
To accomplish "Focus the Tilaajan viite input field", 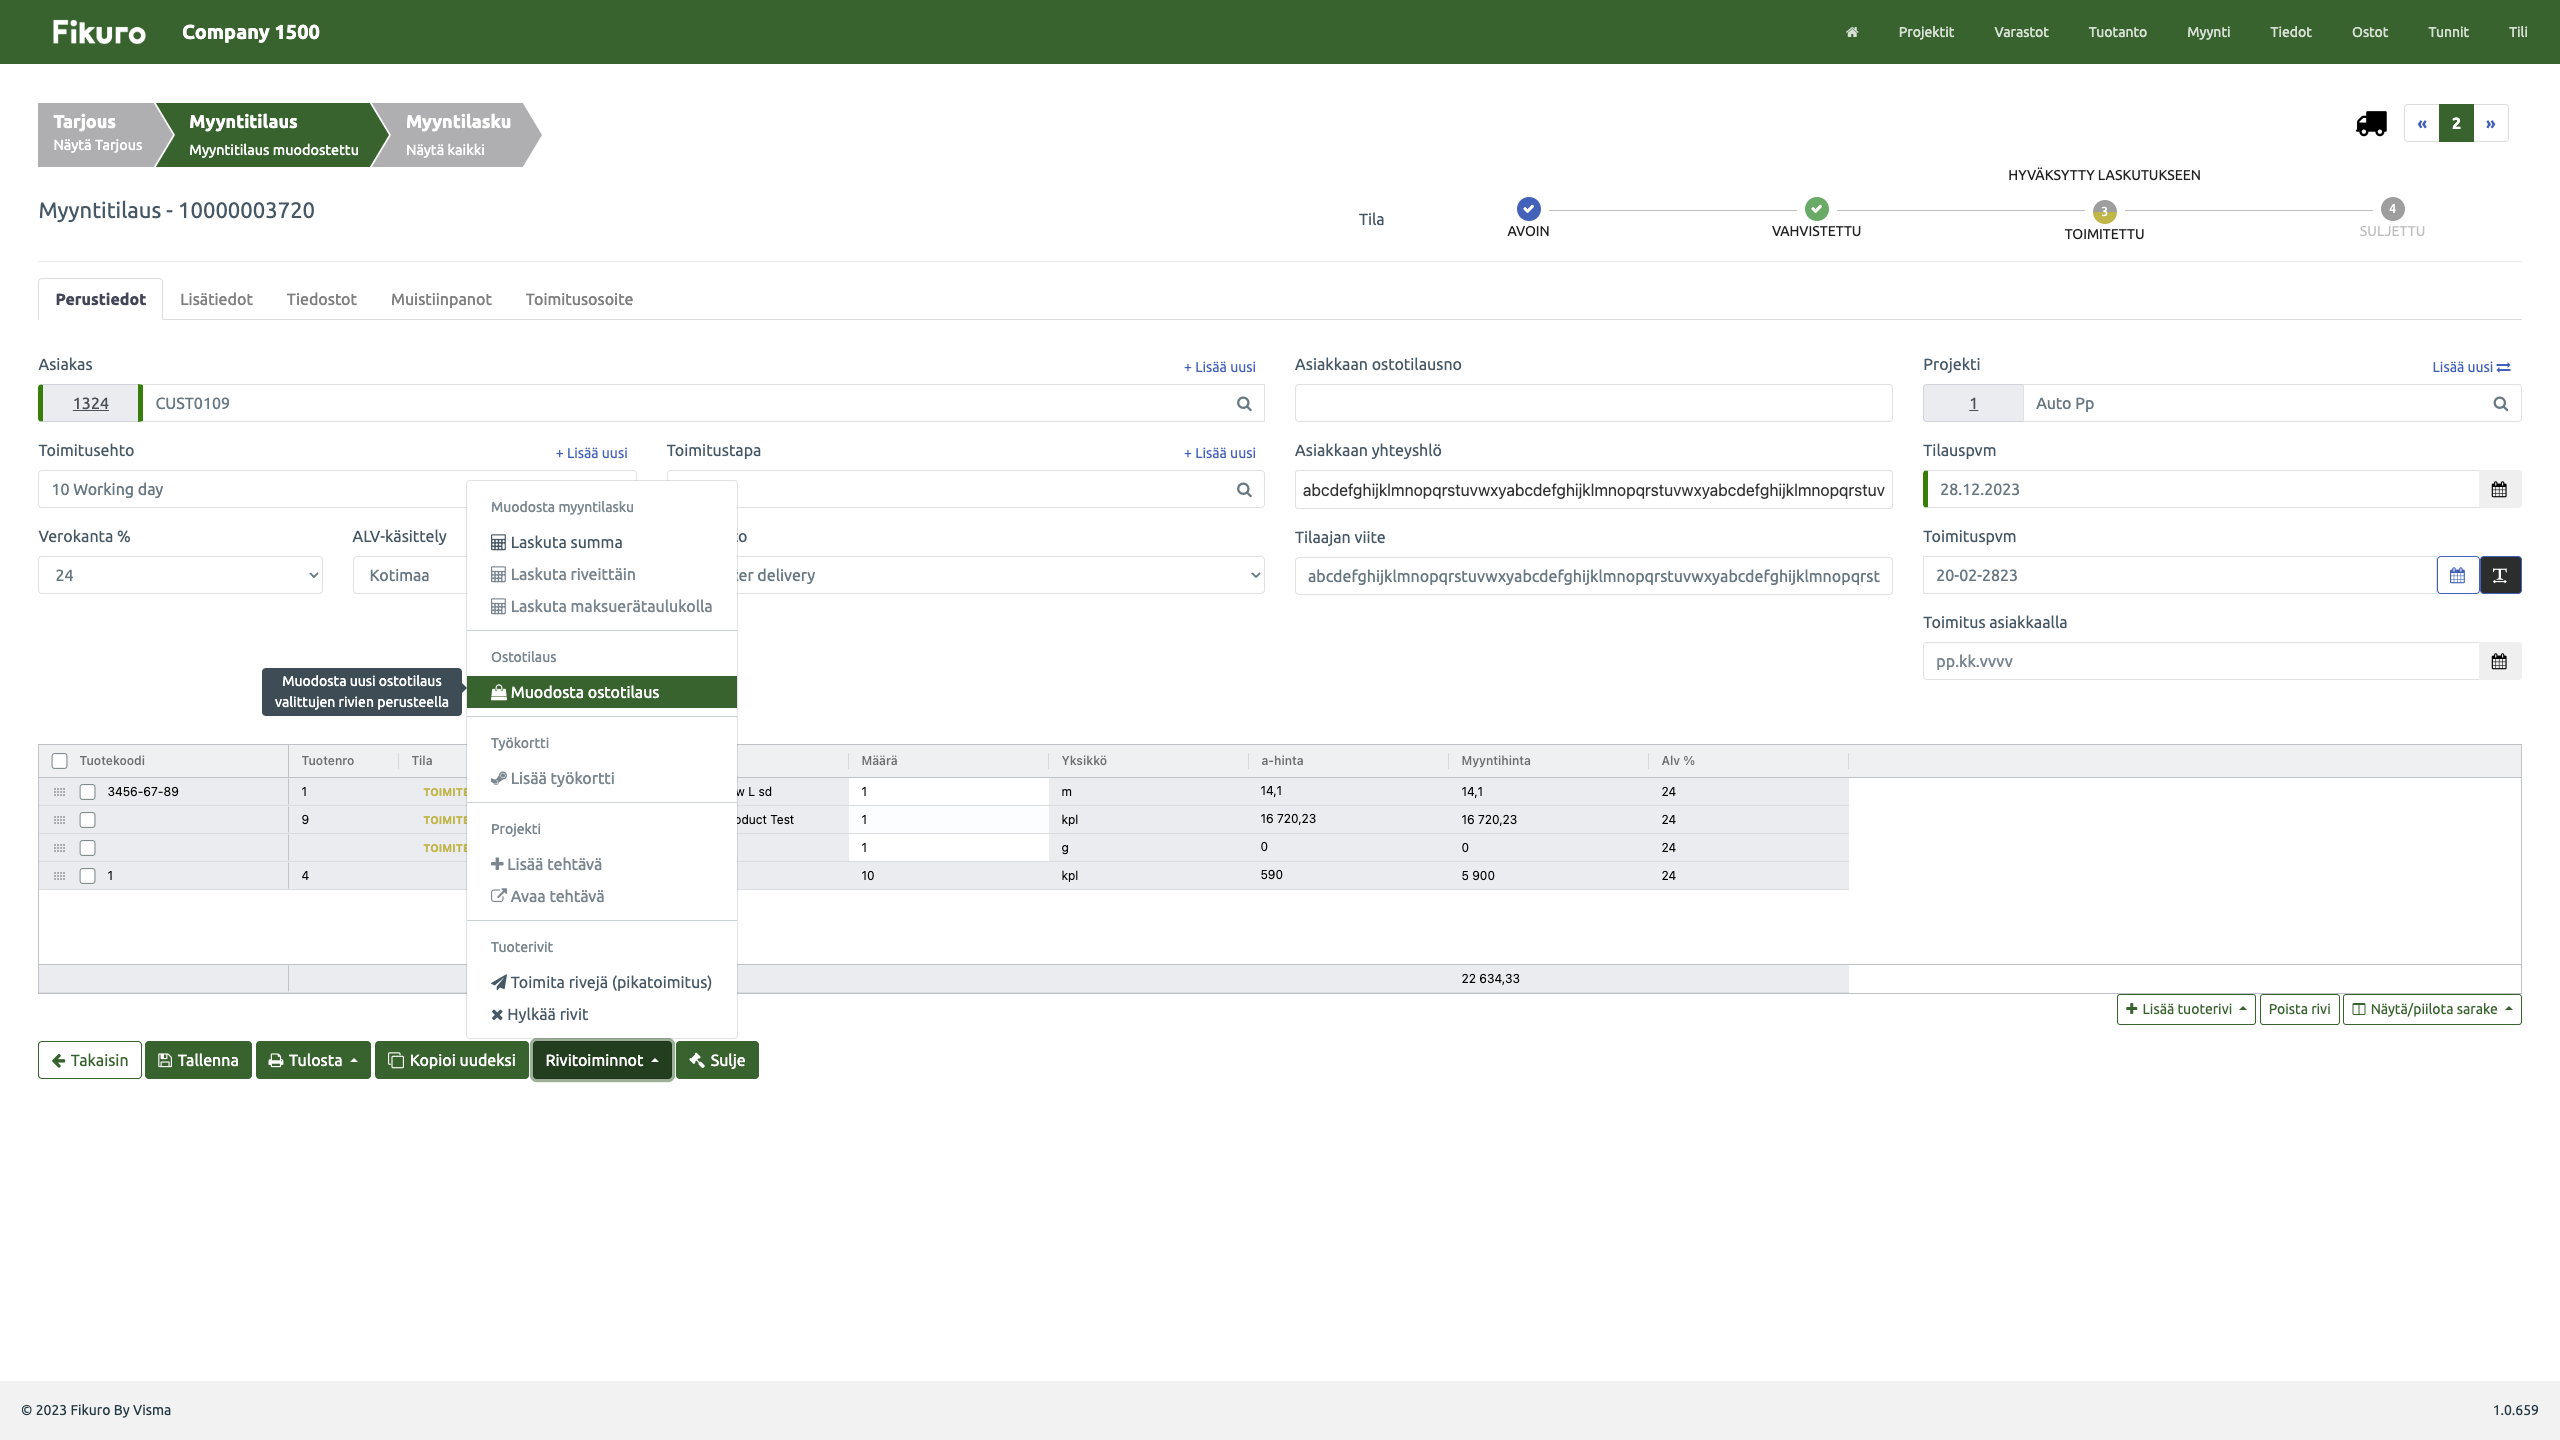I will 1593,576.
